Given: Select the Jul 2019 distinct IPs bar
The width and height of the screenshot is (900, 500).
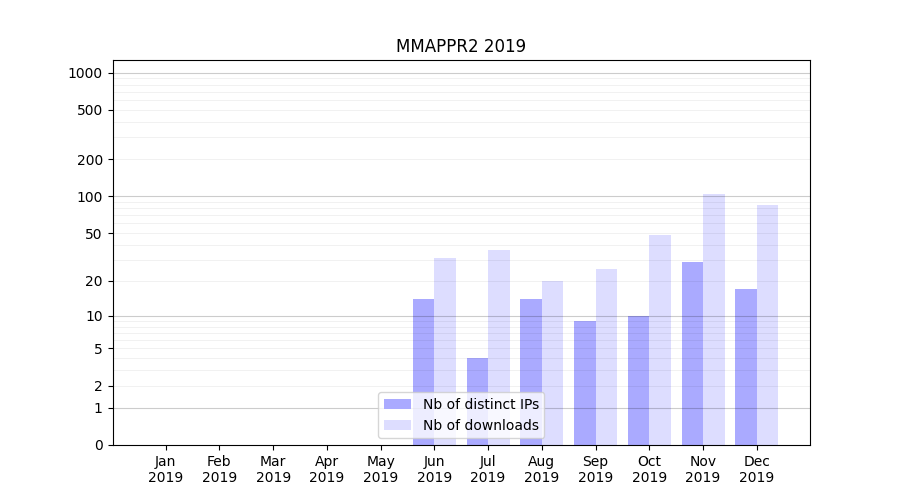Looking at the screenshot, I should [477, 401].
